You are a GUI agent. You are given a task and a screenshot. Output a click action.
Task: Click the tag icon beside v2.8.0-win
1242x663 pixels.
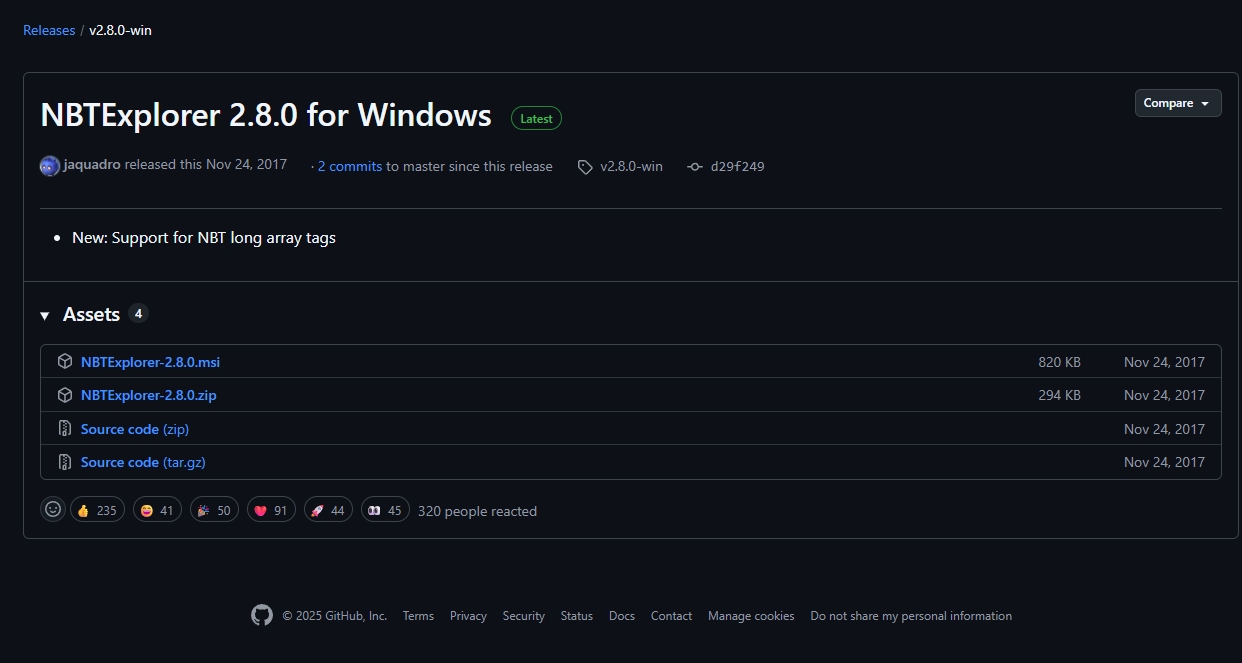(x=585, y=167)
